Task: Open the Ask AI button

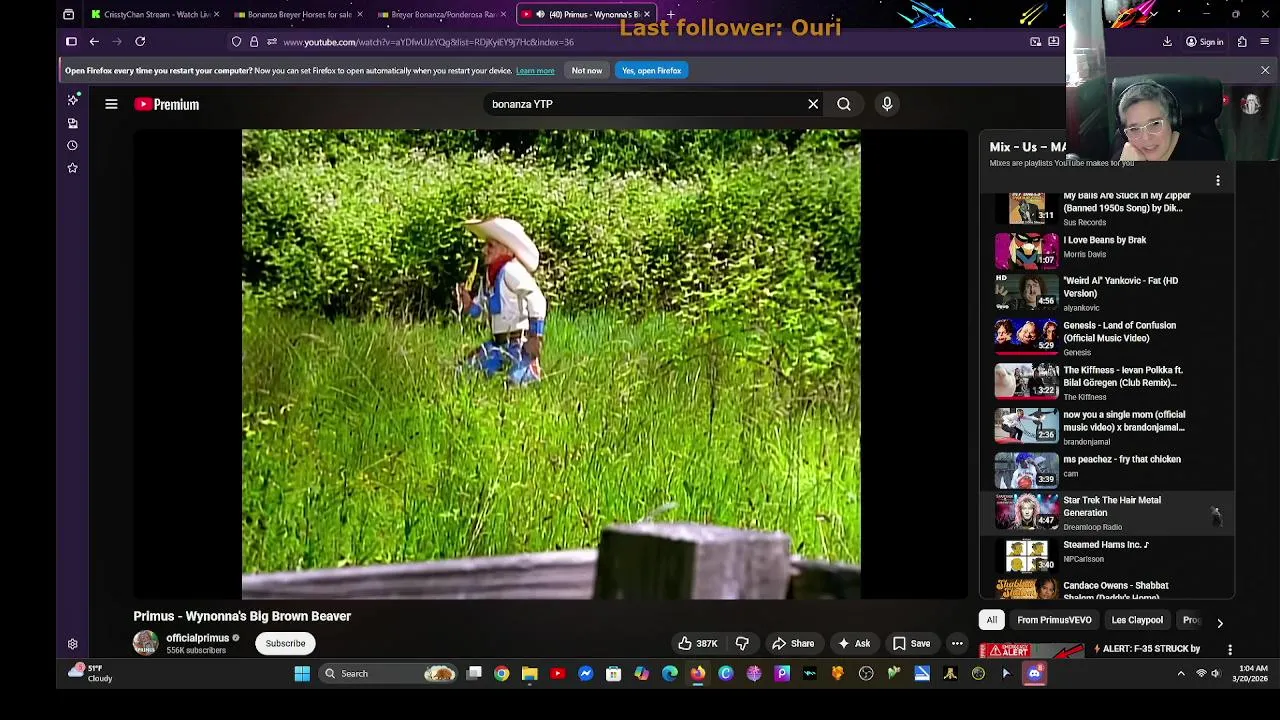Action: coord(854,644)
